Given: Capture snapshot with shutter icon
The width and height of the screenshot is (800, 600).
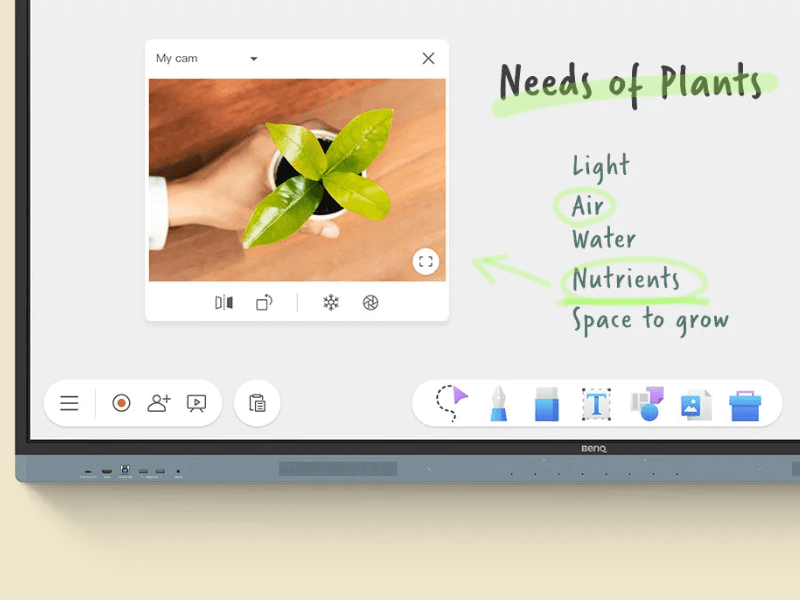Looking at the screenshot, I should (370, 303).
